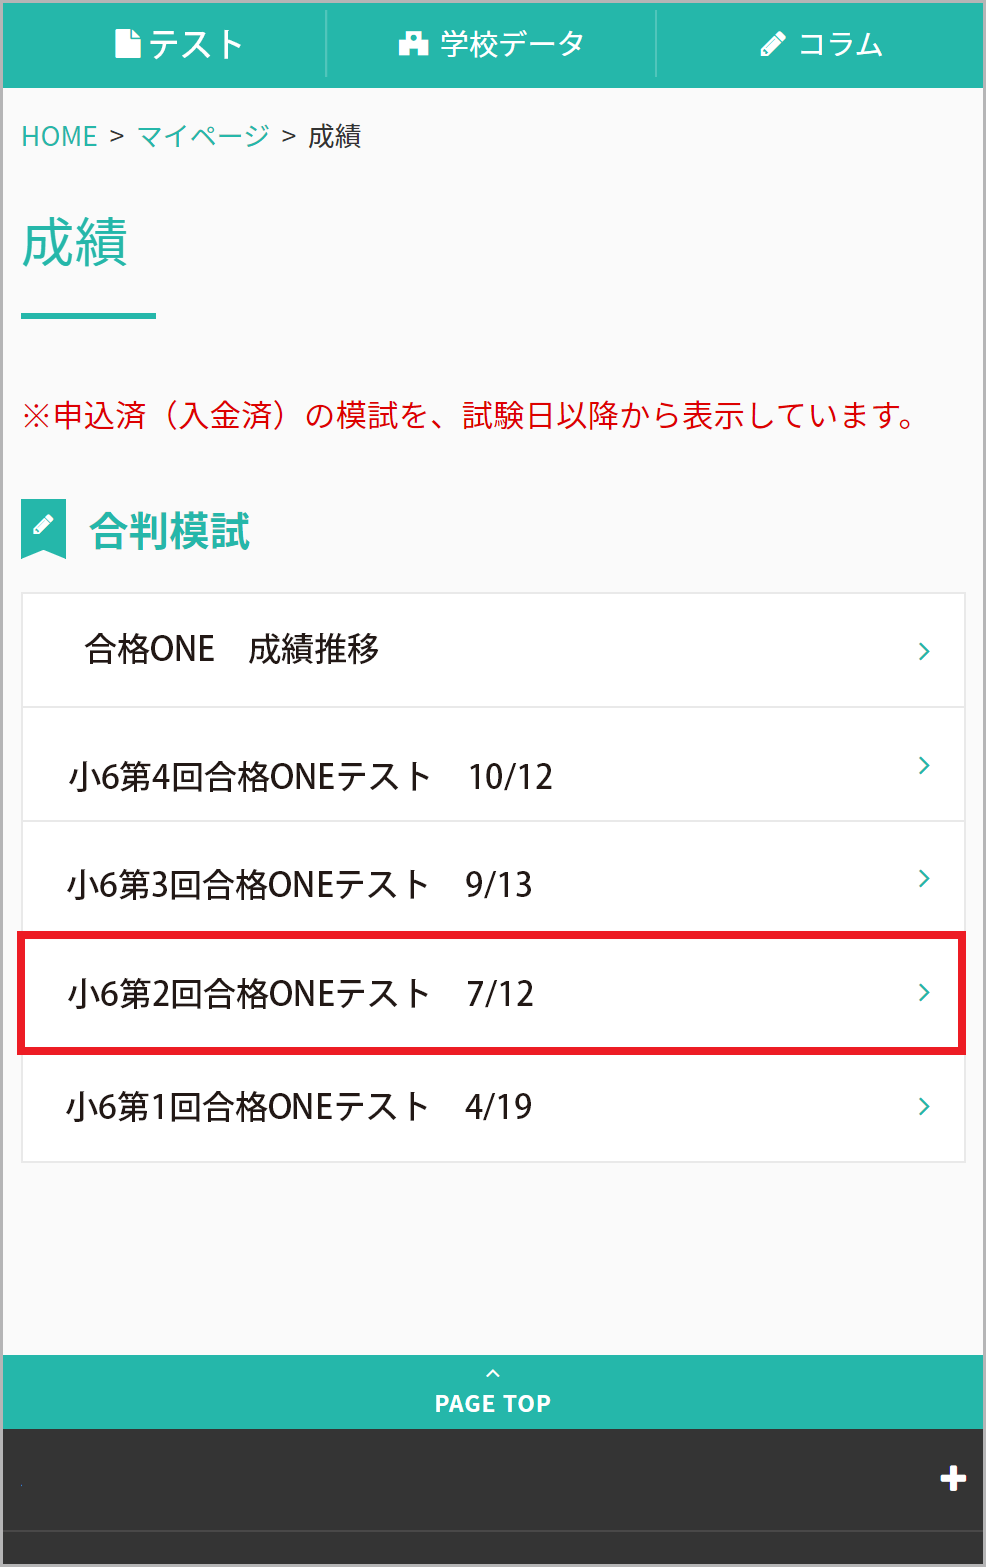Image resolution: width=986 pixels, height=1567 pixels.
Task: Click chevron for 第1回 test 4/19
Action: pyautogui.click(x=924, y=1106)
